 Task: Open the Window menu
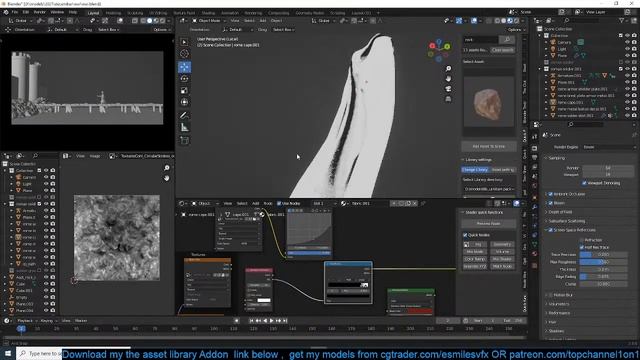57,12
